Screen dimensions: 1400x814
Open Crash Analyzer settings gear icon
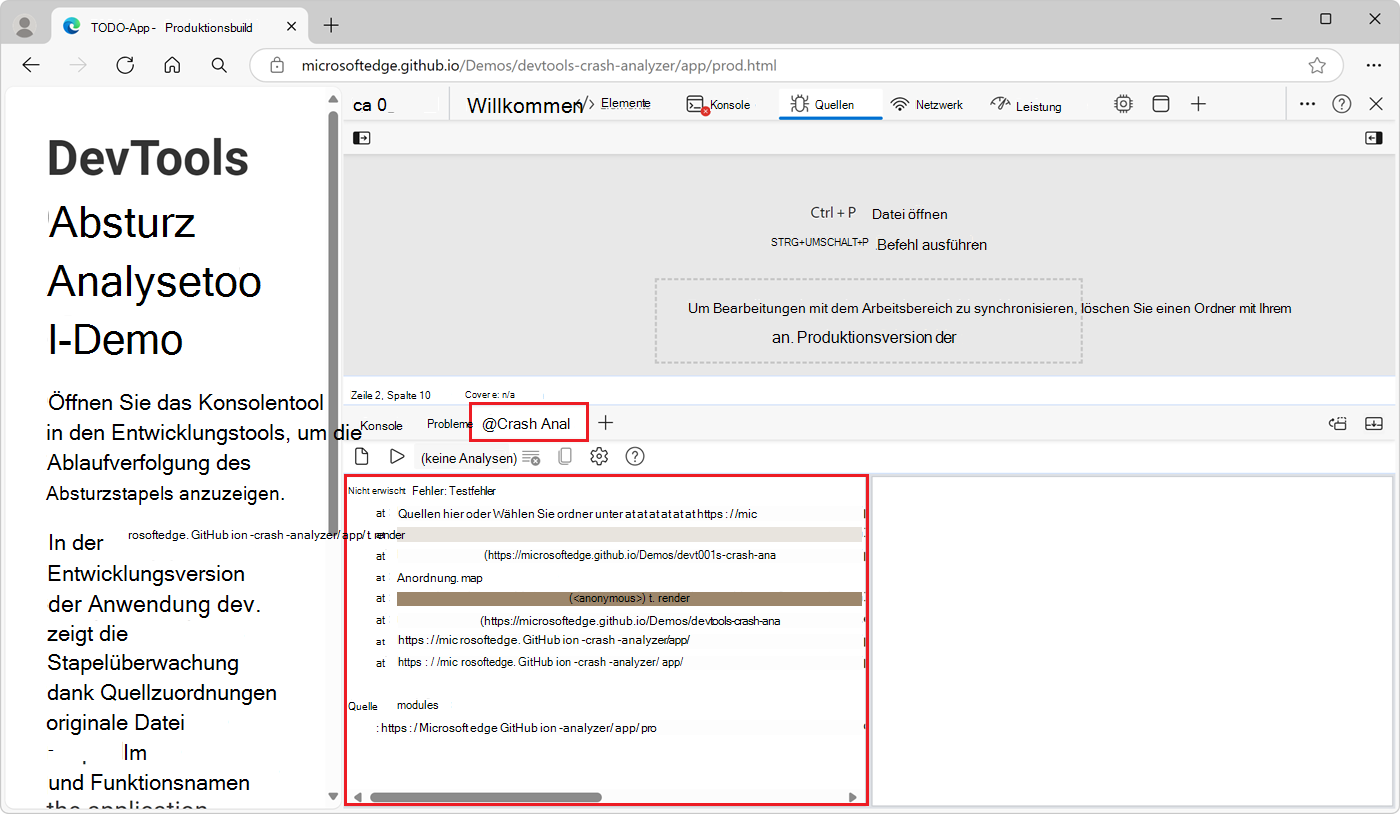pos(598,456)
